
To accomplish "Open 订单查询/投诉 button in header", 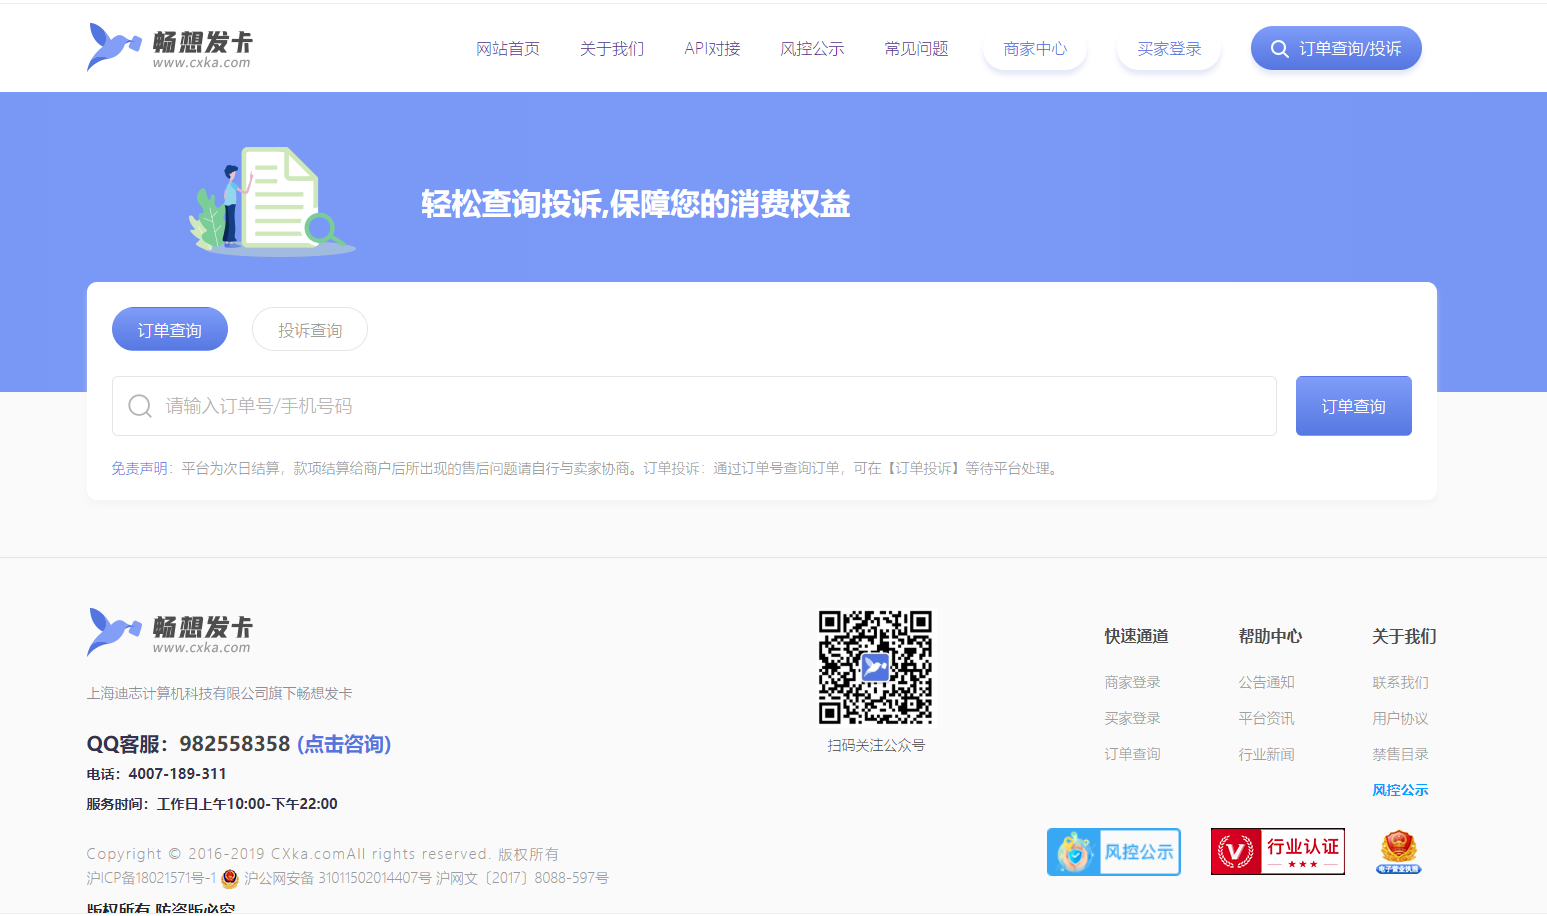I will tap(1335, 49).
